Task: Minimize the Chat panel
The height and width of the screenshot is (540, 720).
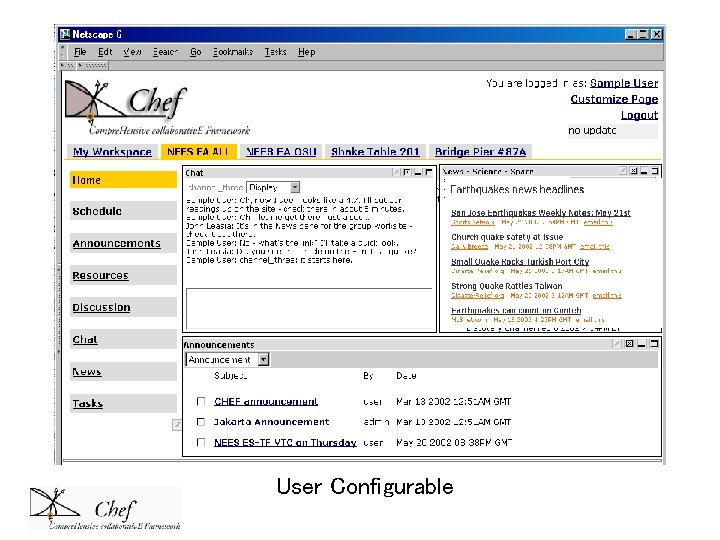Action: (418, 172)
